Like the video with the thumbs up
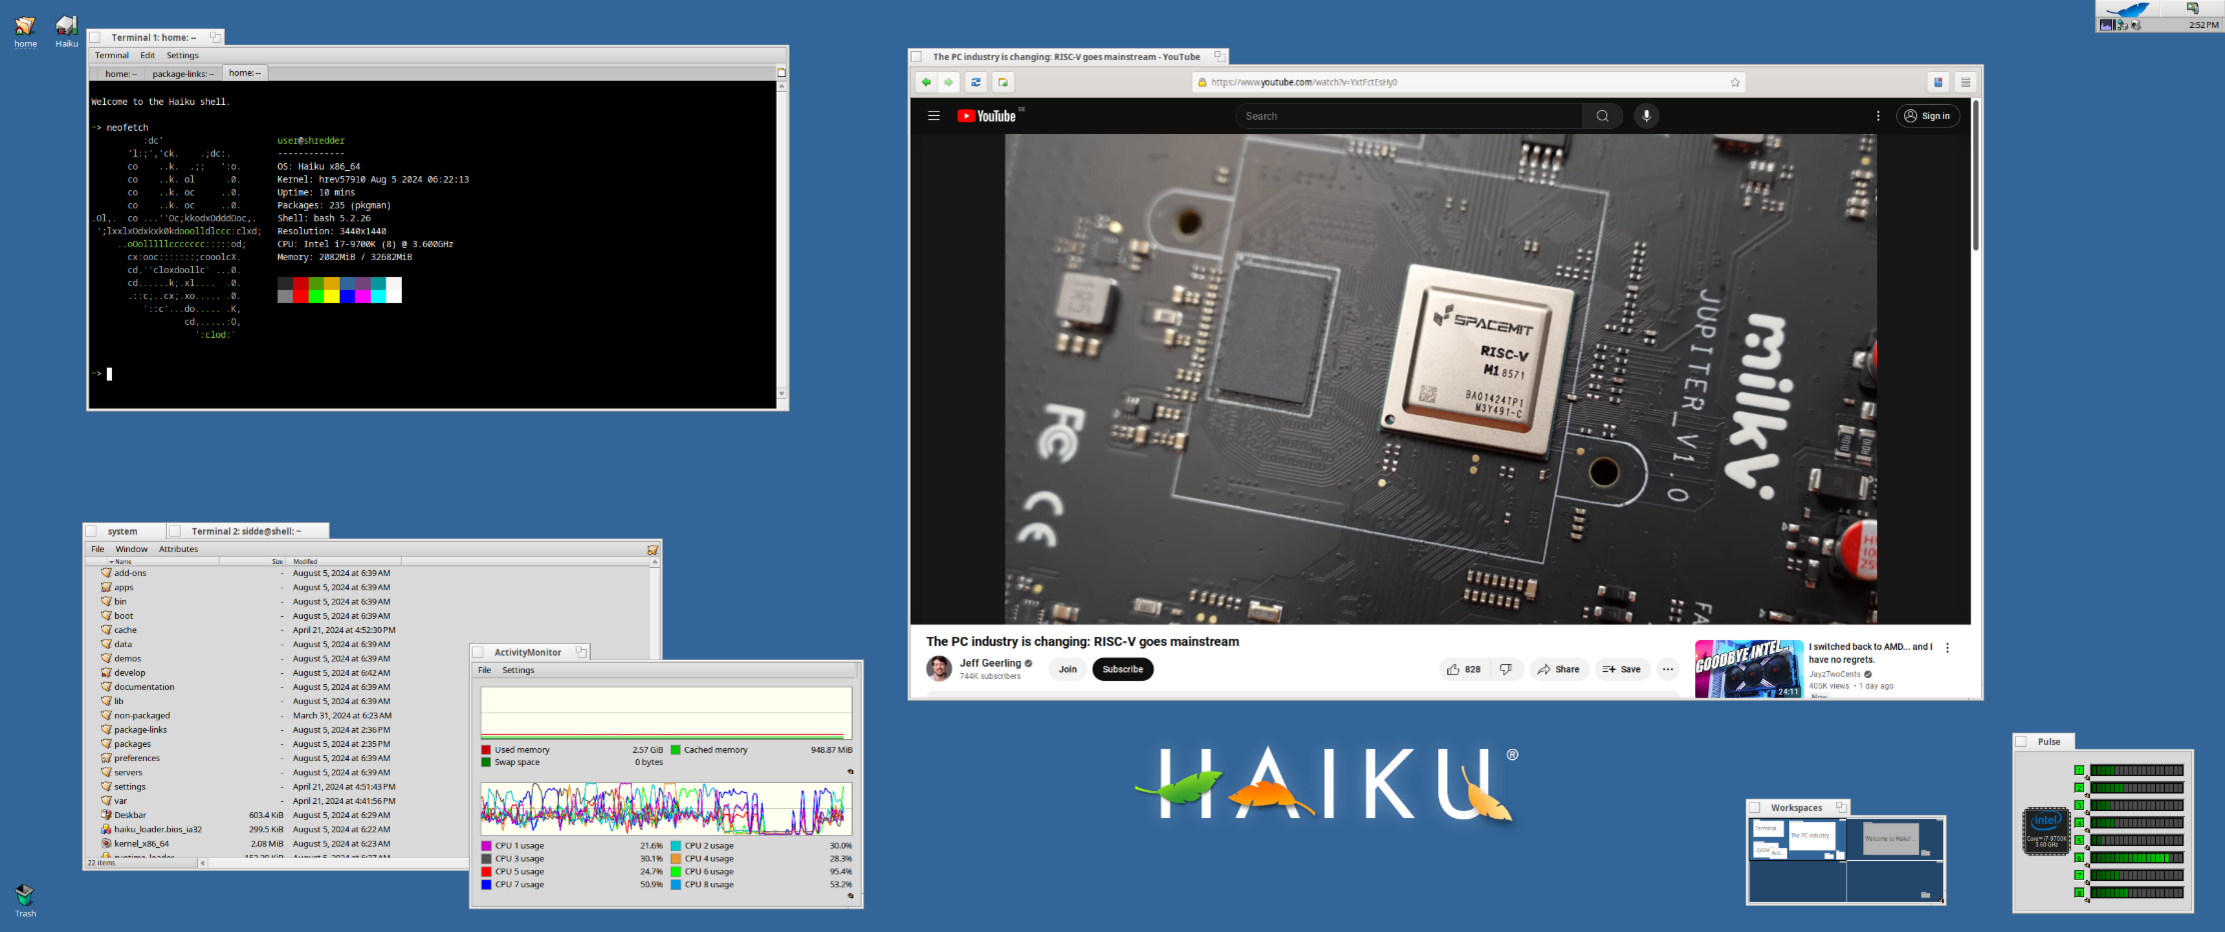 point(1463,669)
